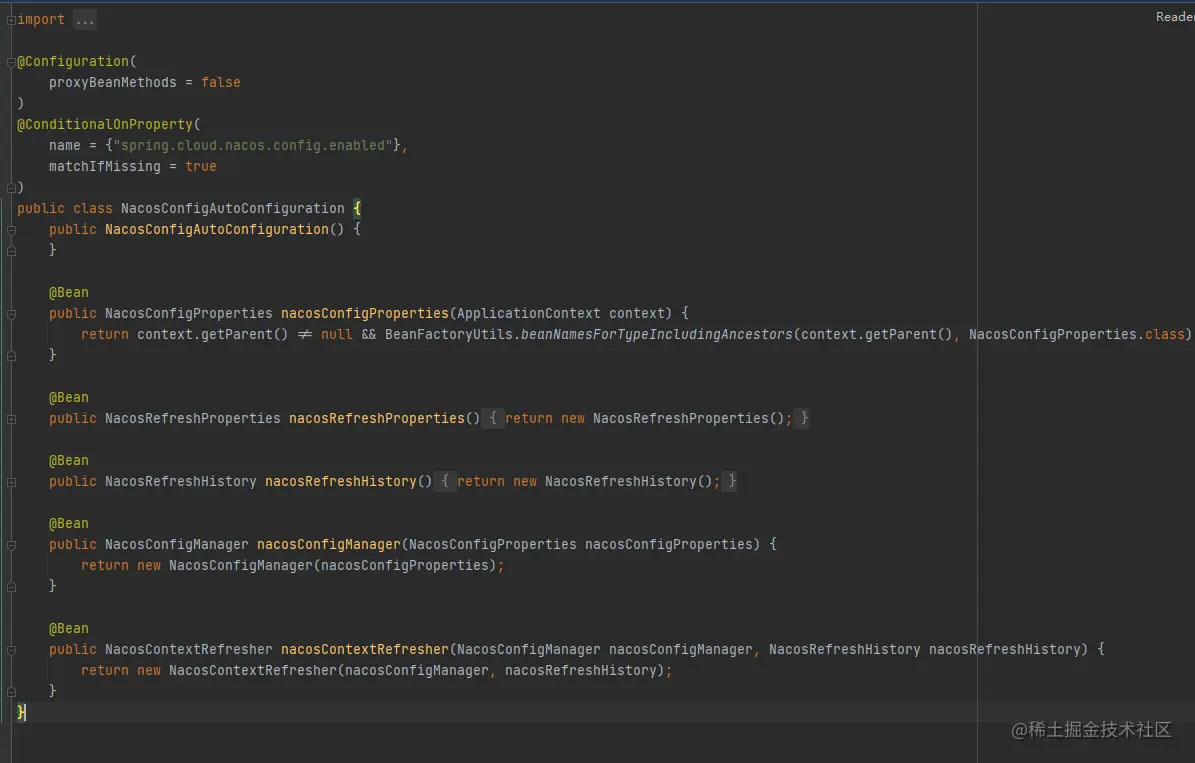Image resolution: width=1195 pixels, height=763 pixels.
Task: Click the @Bean above nacosRefreshHistory method
Action: (69, 461)
